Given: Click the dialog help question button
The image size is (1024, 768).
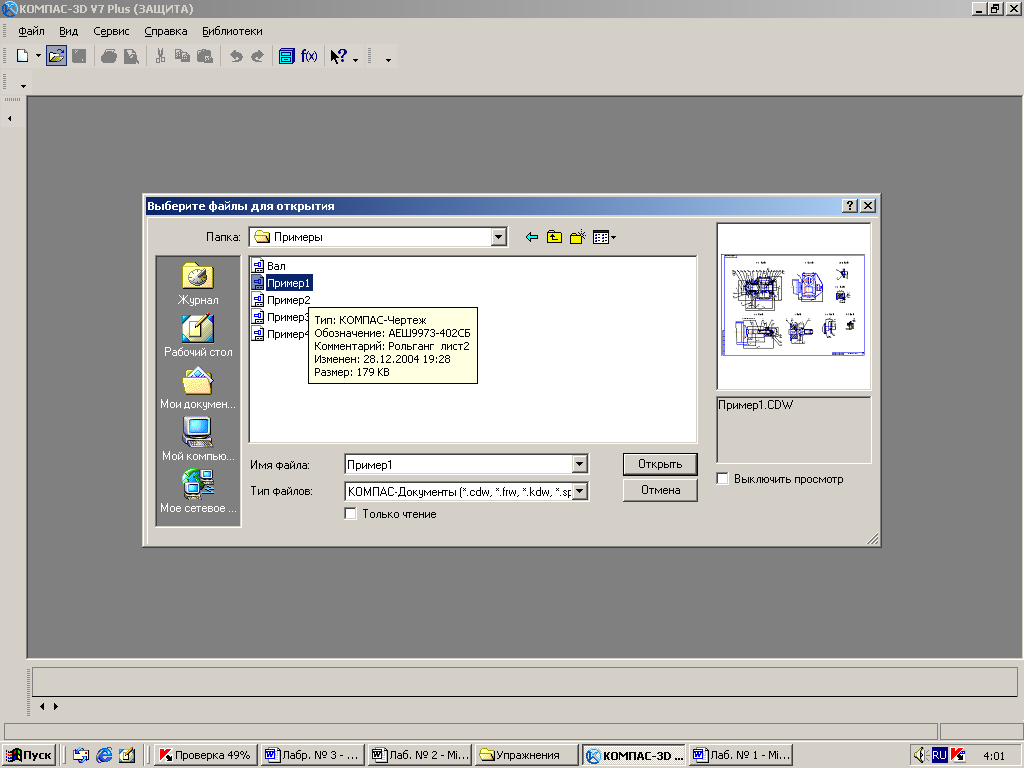Looking at the screenshot, I should pos(850,206).
